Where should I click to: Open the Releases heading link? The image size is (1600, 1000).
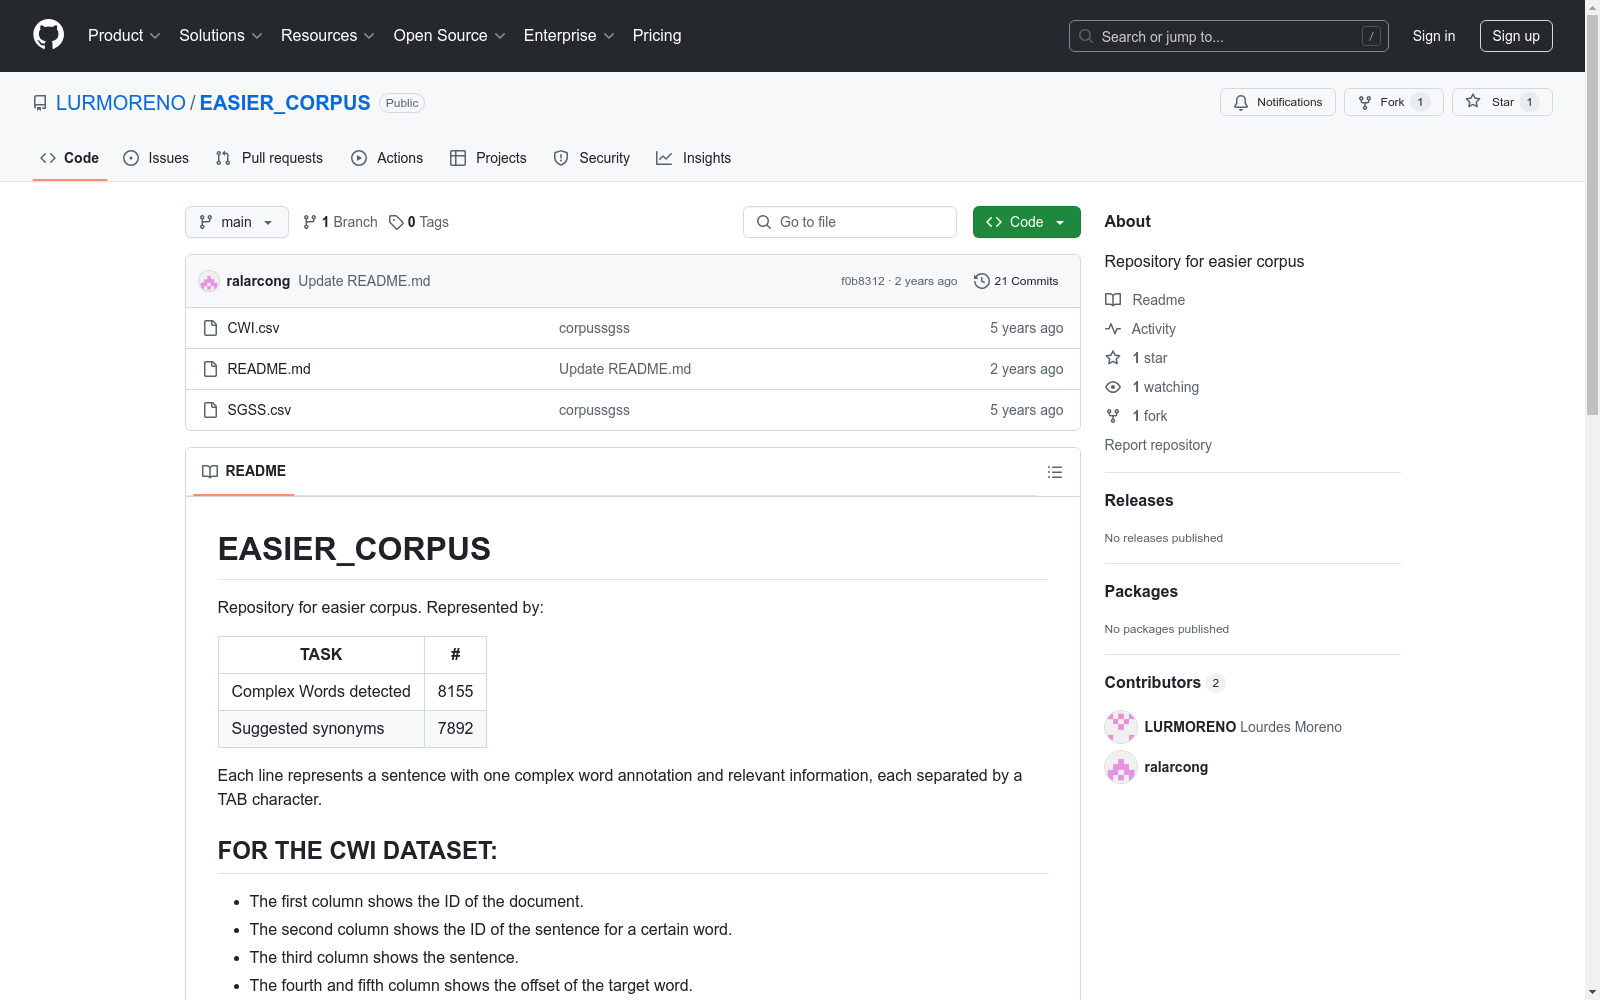click(x=1139, y=500)
